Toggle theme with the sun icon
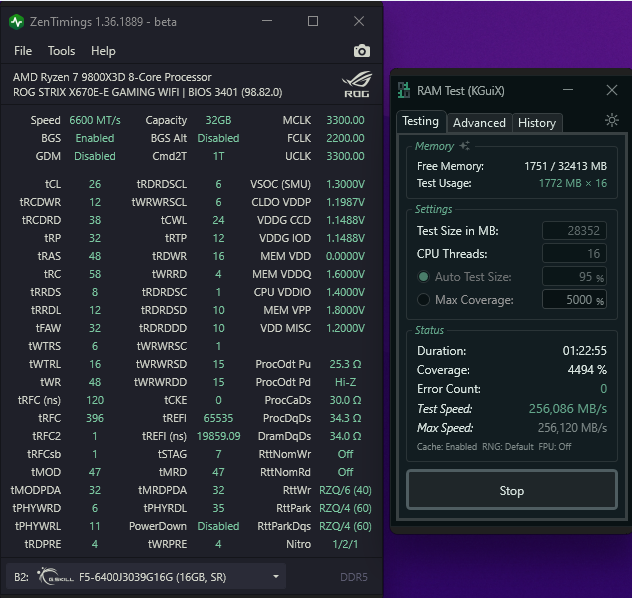The height and width of the screenshot is (598, 632). 611,120
